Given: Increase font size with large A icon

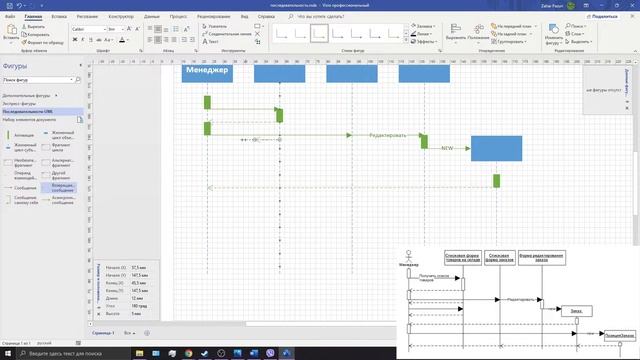Looking at the screenshot, I should click(x=129, y=29).
